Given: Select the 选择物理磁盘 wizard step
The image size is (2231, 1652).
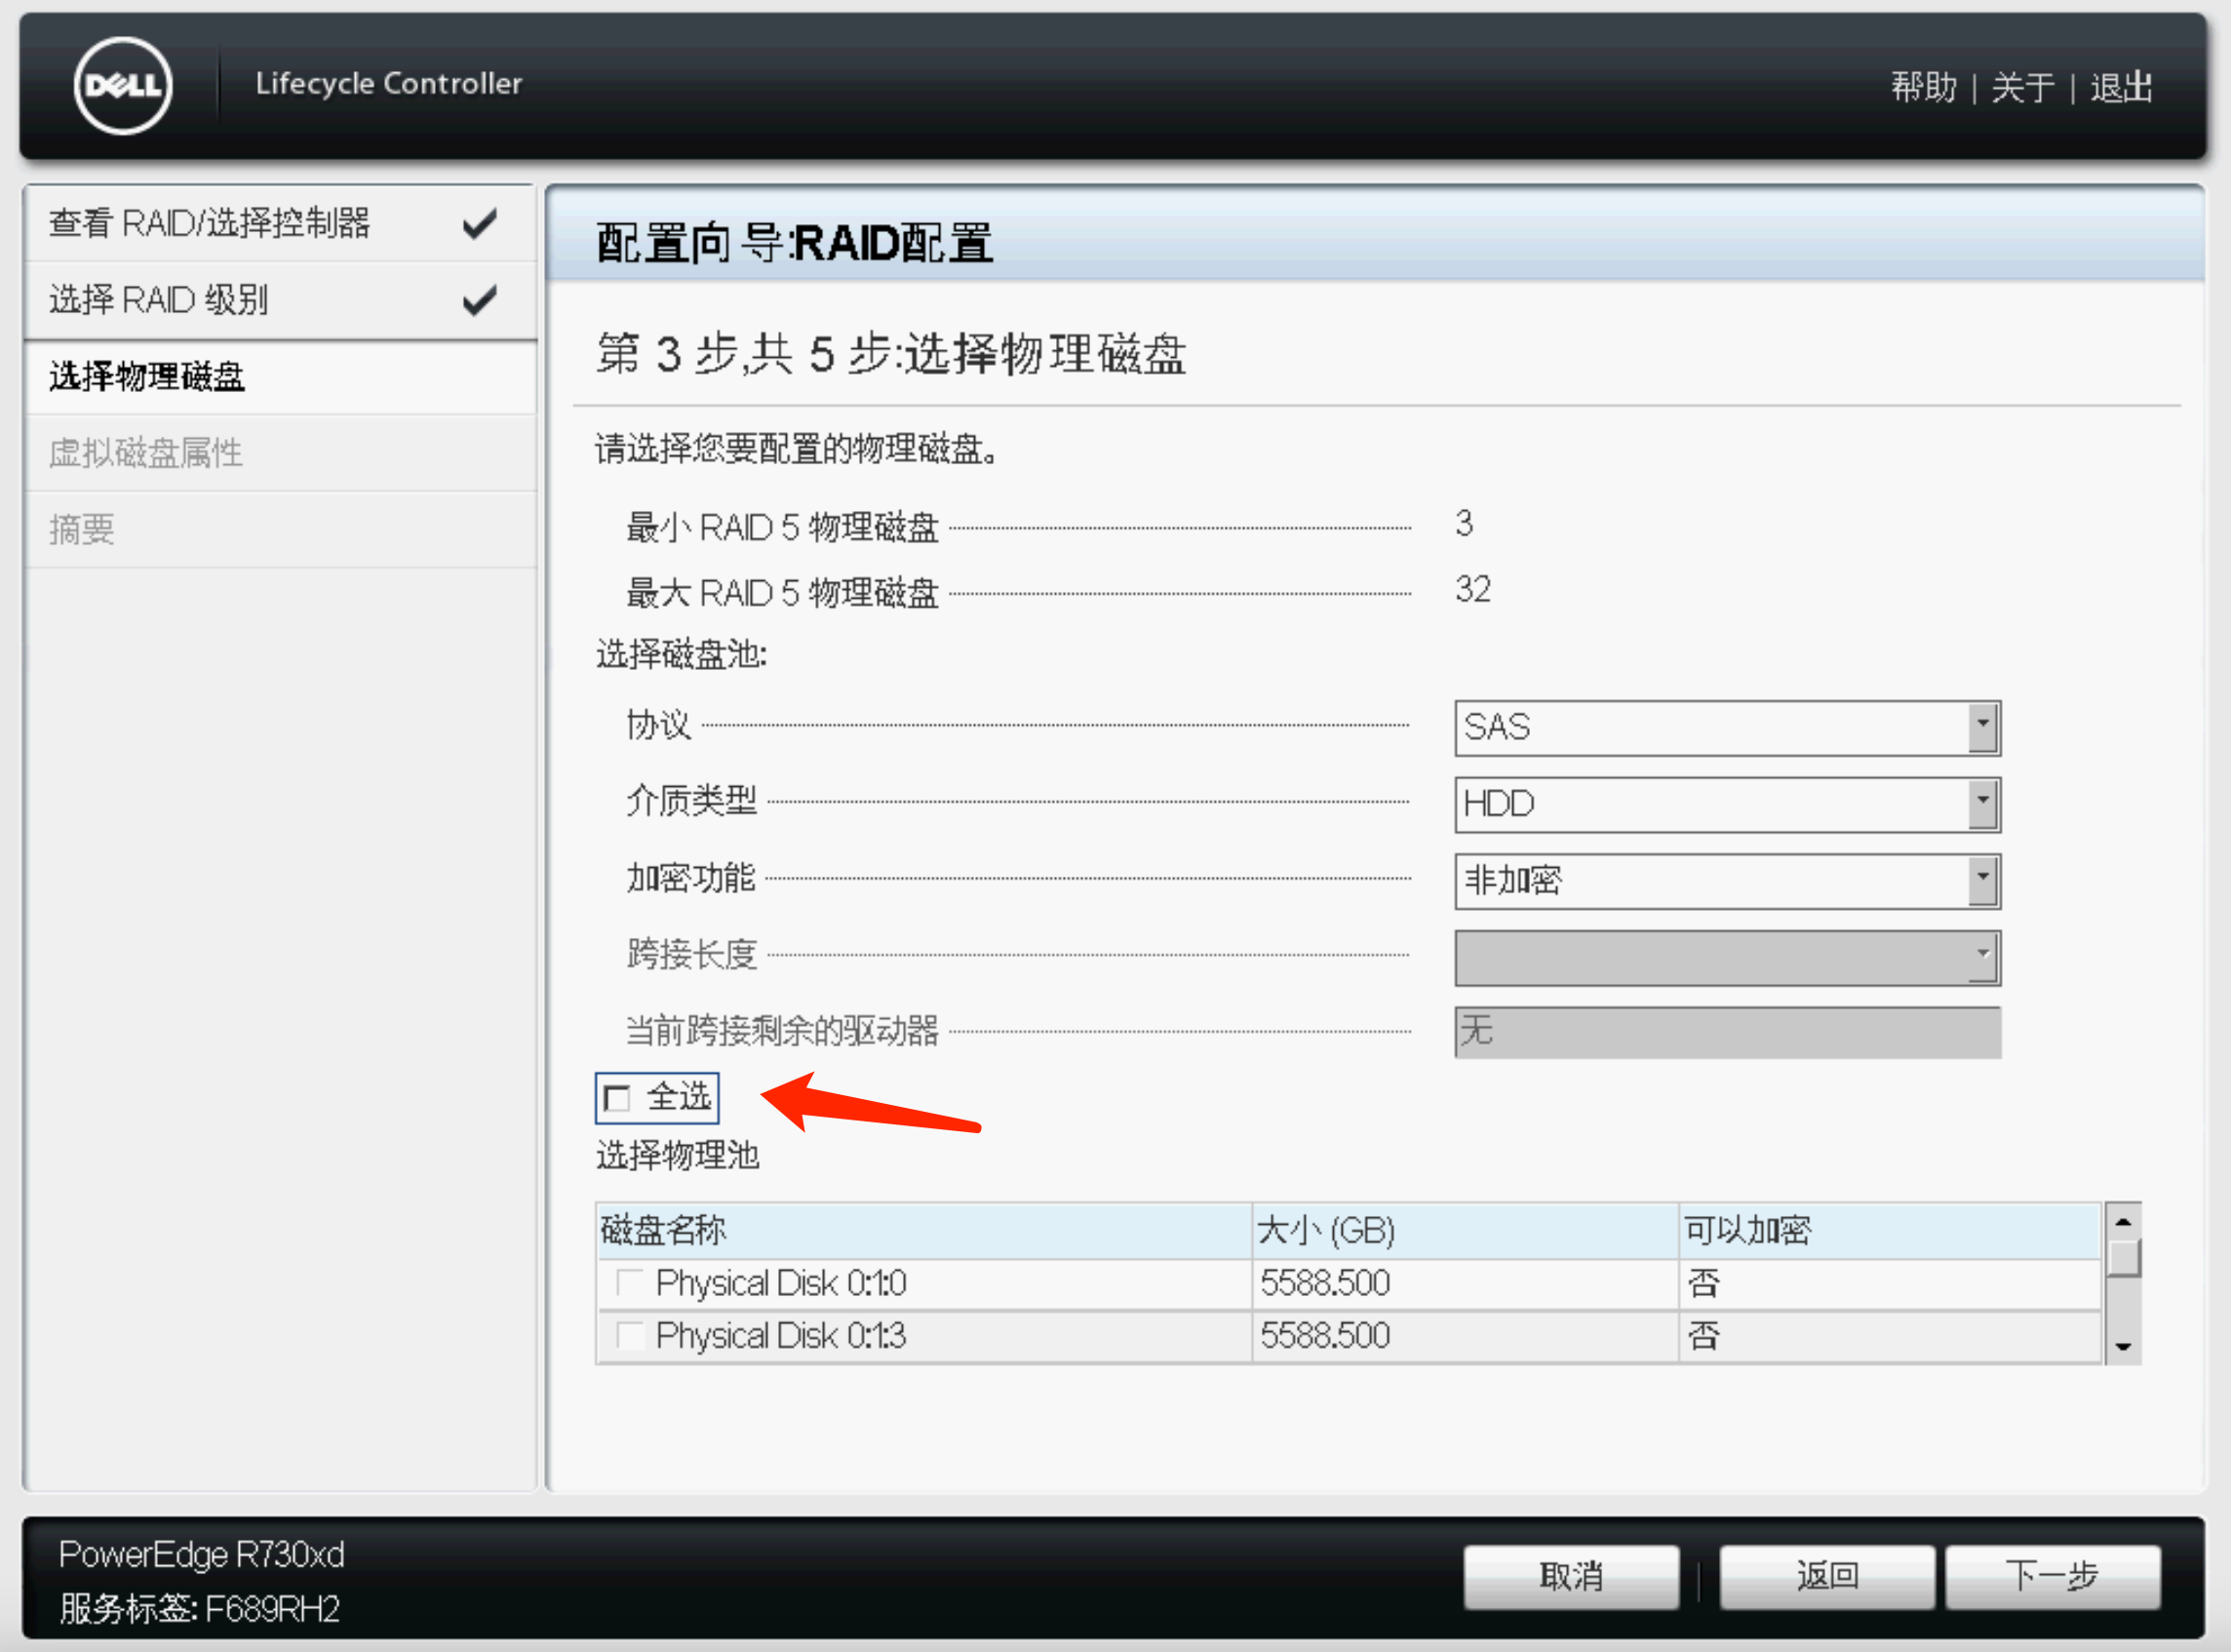Looking at the screenshot, I should point(148,377).
